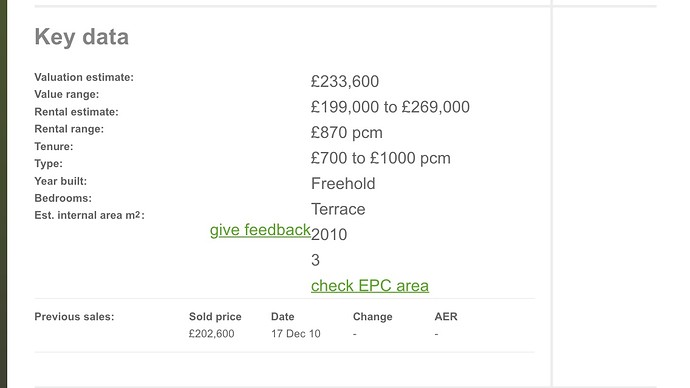Viewport: 690px width, 388px height.
Task: Select the Freehold tenure value
Action: click(x=343, y=183)
